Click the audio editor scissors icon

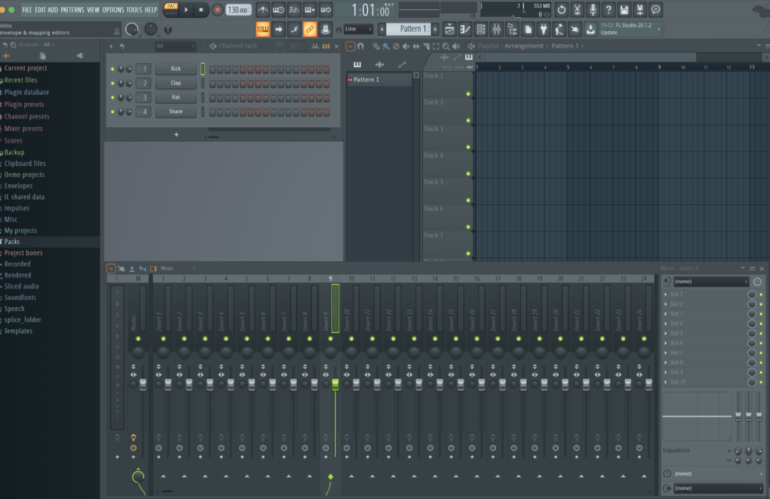click(577, 9)
